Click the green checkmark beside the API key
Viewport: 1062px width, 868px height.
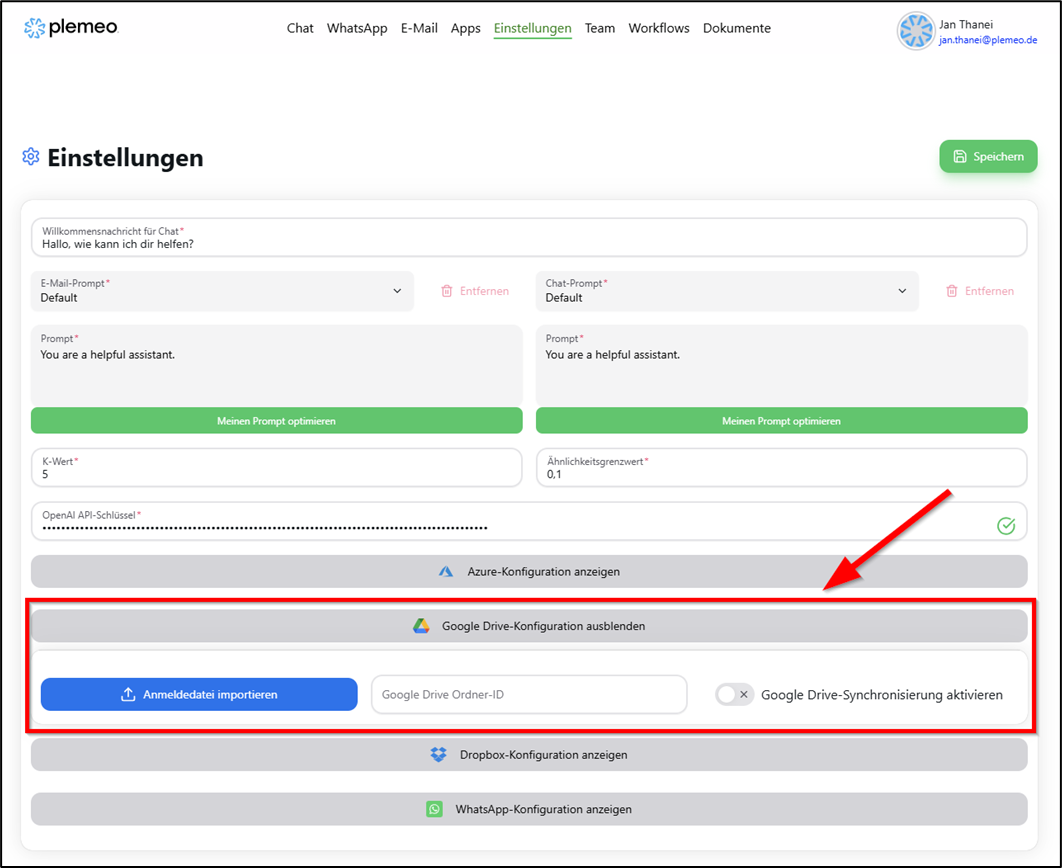tap(1006, 525)
